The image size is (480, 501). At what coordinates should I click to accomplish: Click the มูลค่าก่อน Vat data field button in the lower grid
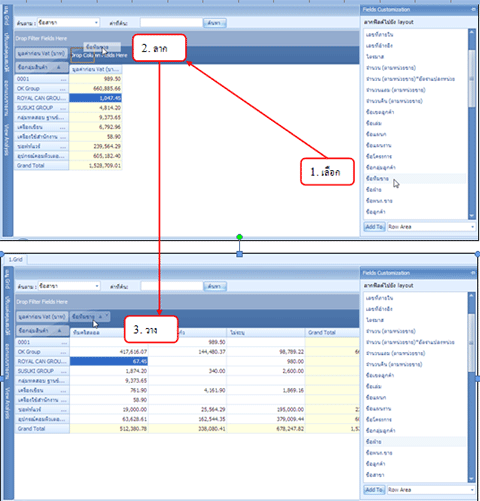42,316
